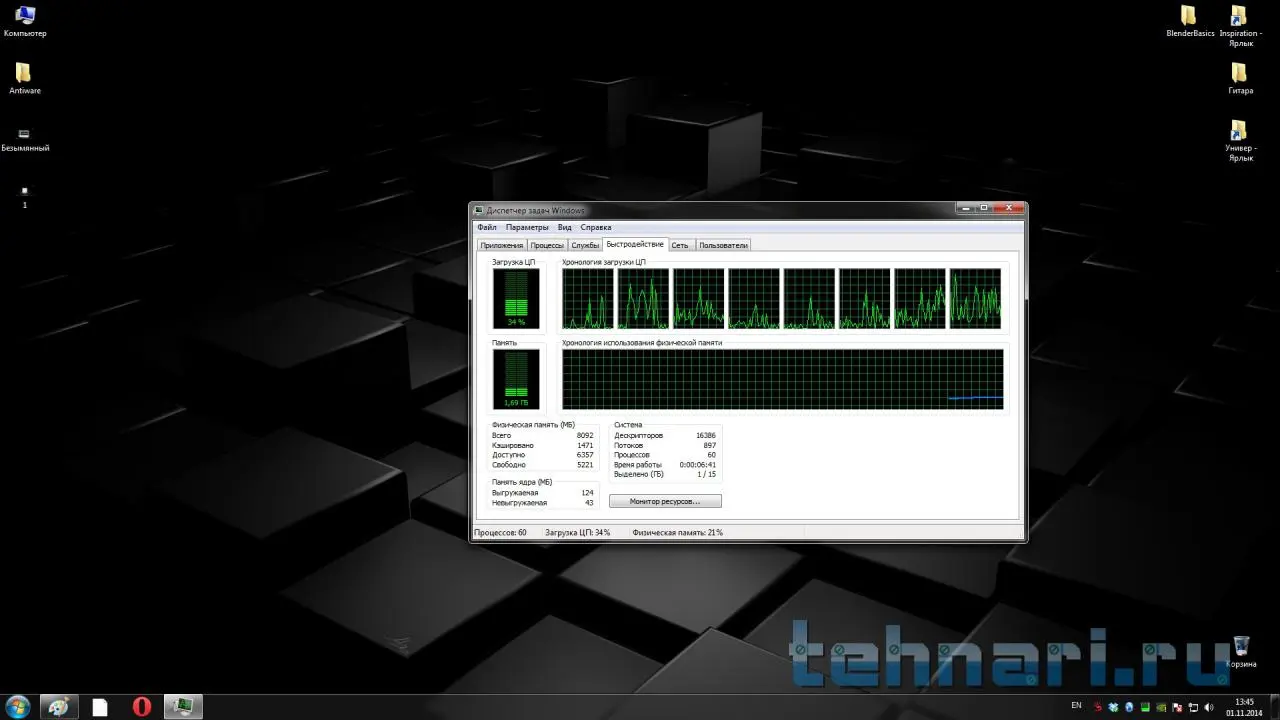Switch to the Процессы tab
Screen dimensions: 1280x720
[547, 245]
